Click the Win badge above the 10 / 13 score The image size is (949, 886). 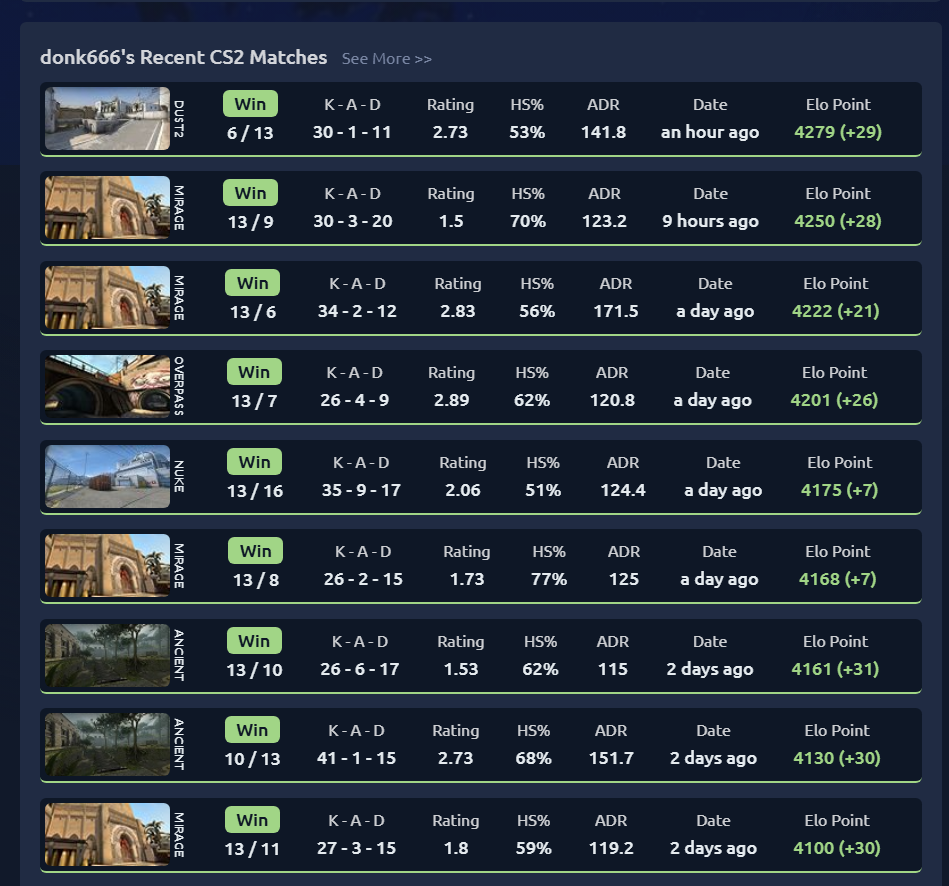(252, 730)
